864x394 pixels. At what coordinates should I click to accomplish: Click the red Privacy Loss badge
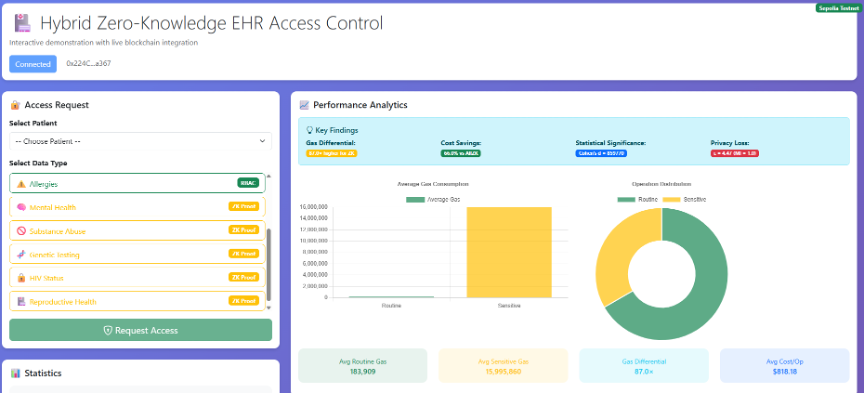click(735, 153)
